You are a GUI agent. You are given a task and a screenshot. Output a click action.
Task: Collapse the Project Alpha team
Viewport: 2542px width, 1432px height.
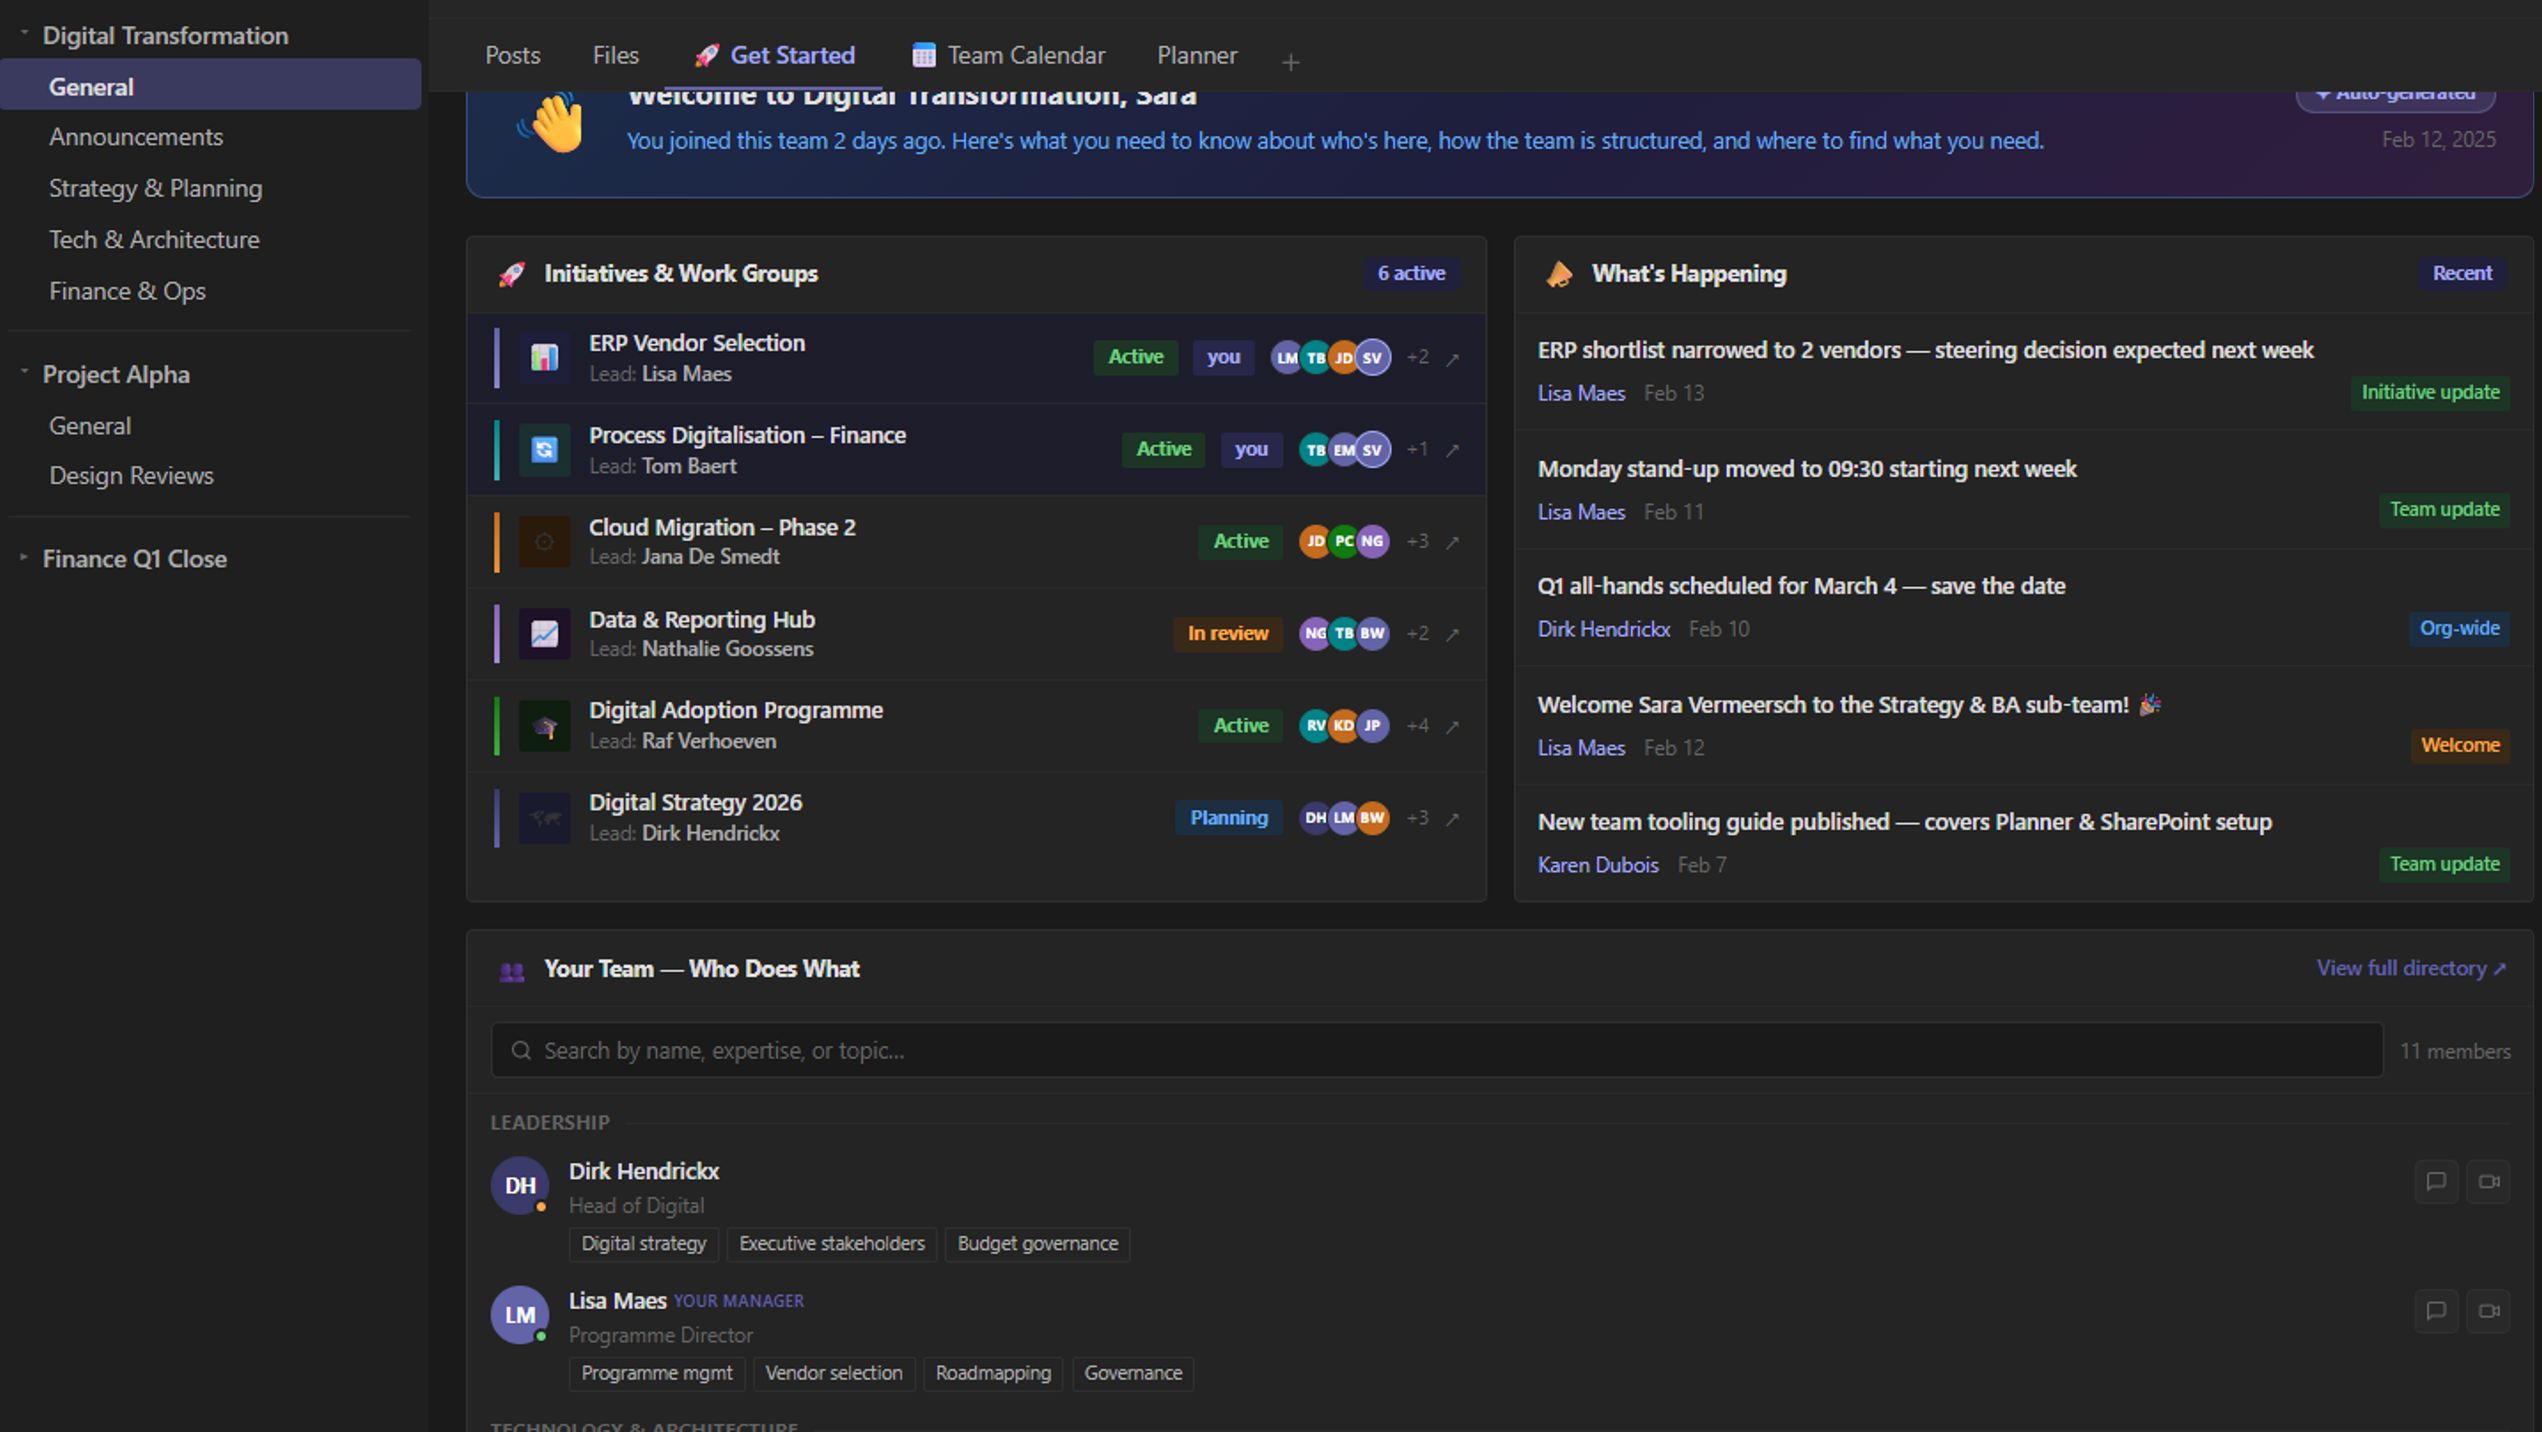(24, 373)
